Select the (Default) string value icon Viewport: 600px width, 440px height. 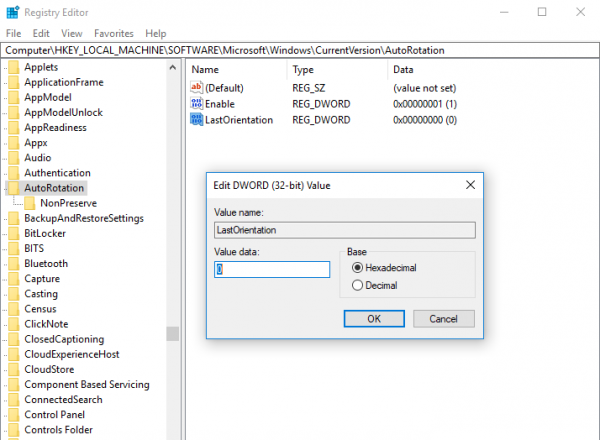click(196, 88)
